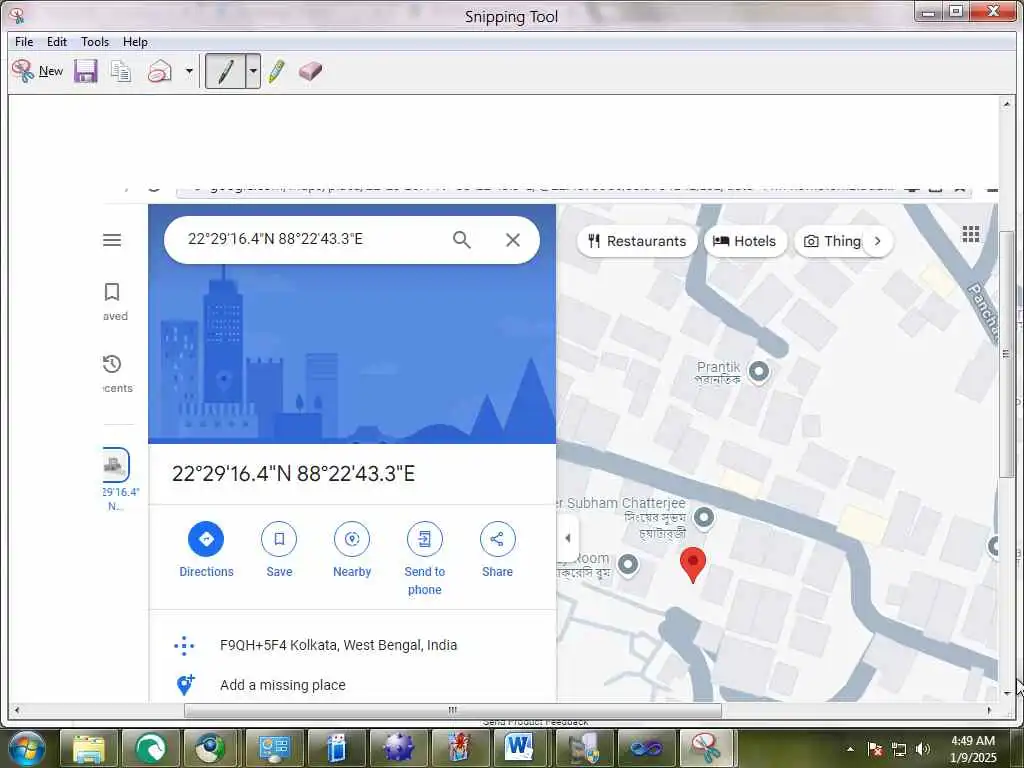Select the recent place thumbnail in sidebar
Image resolution: width=1024 pixels, height=768 pixels.
tap(116, 465)
